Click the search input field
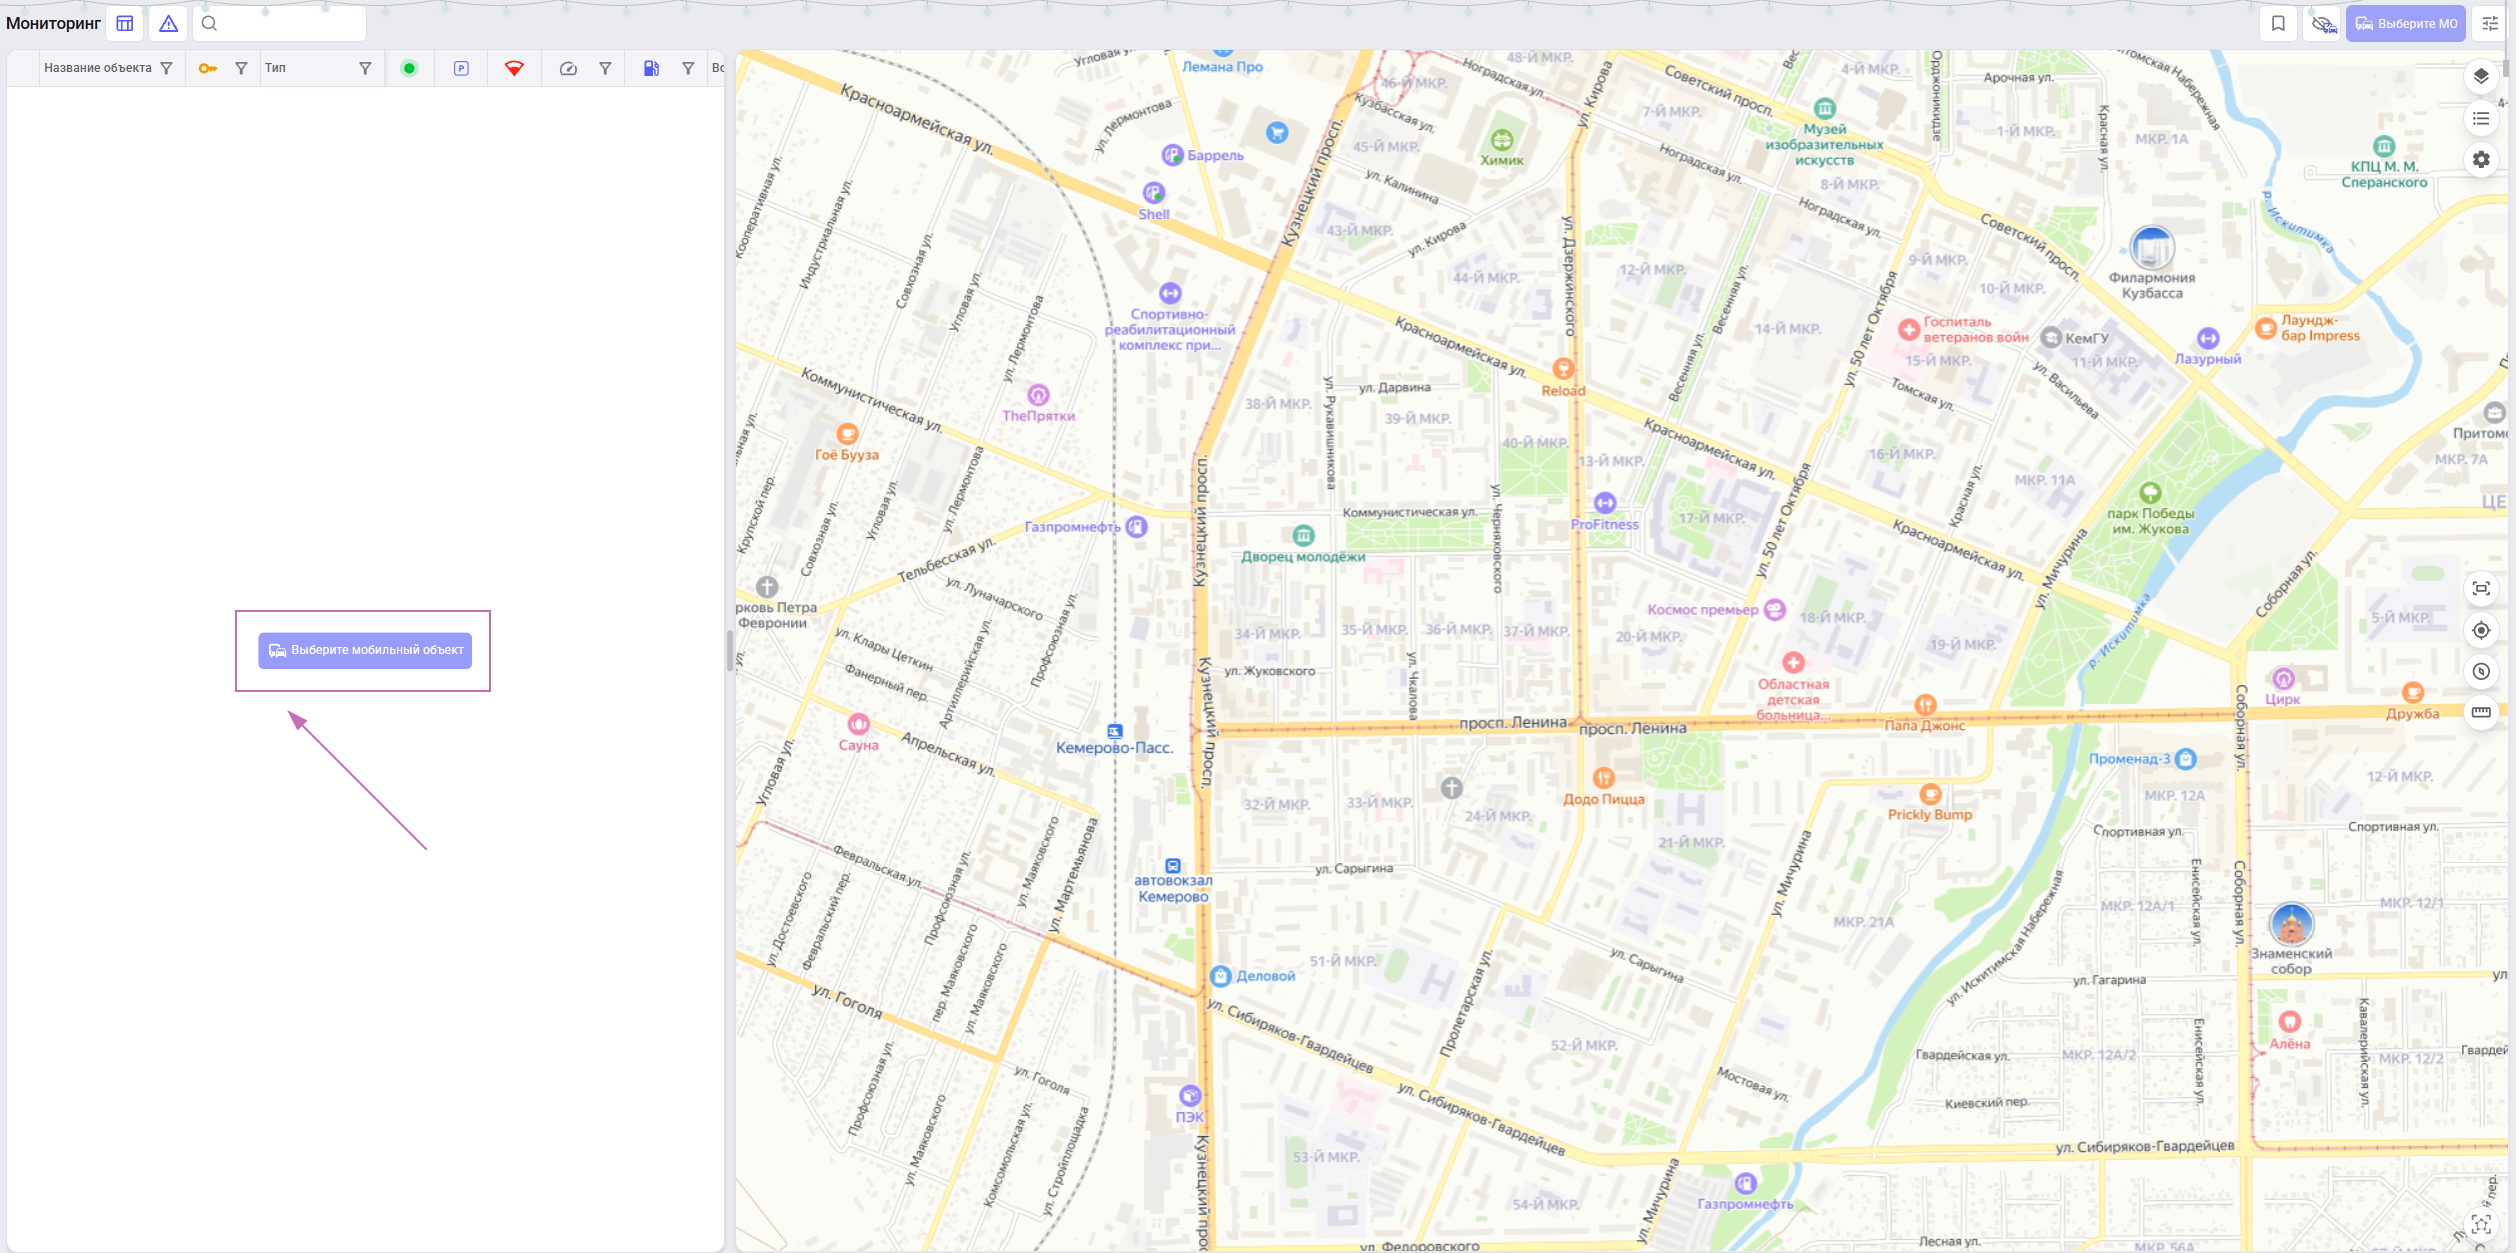The image size is (2516, 1253). [290, 24]
